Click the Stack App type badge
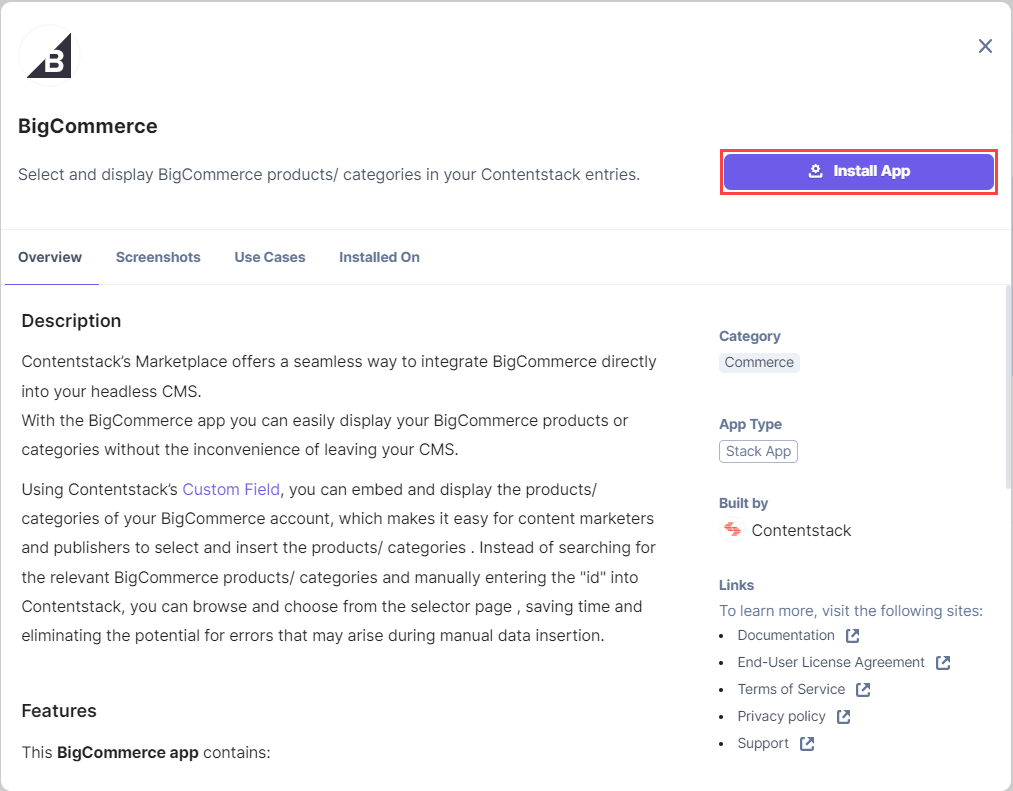Screen dimensions: 1013x791 (758, 451)
